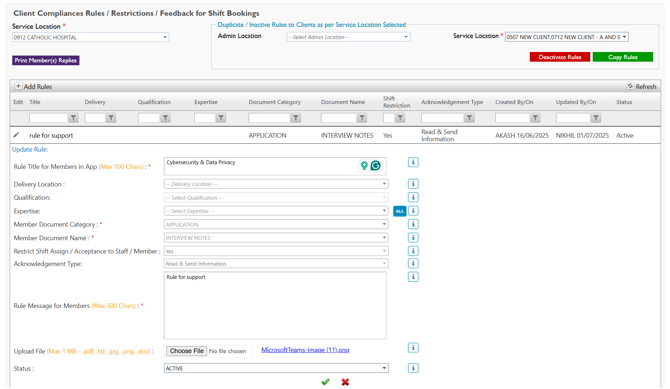This screenshot has width=670, height=389.
Task: Click the Grammarly icon in Rule Title field
Action: [x=375, y=165]
